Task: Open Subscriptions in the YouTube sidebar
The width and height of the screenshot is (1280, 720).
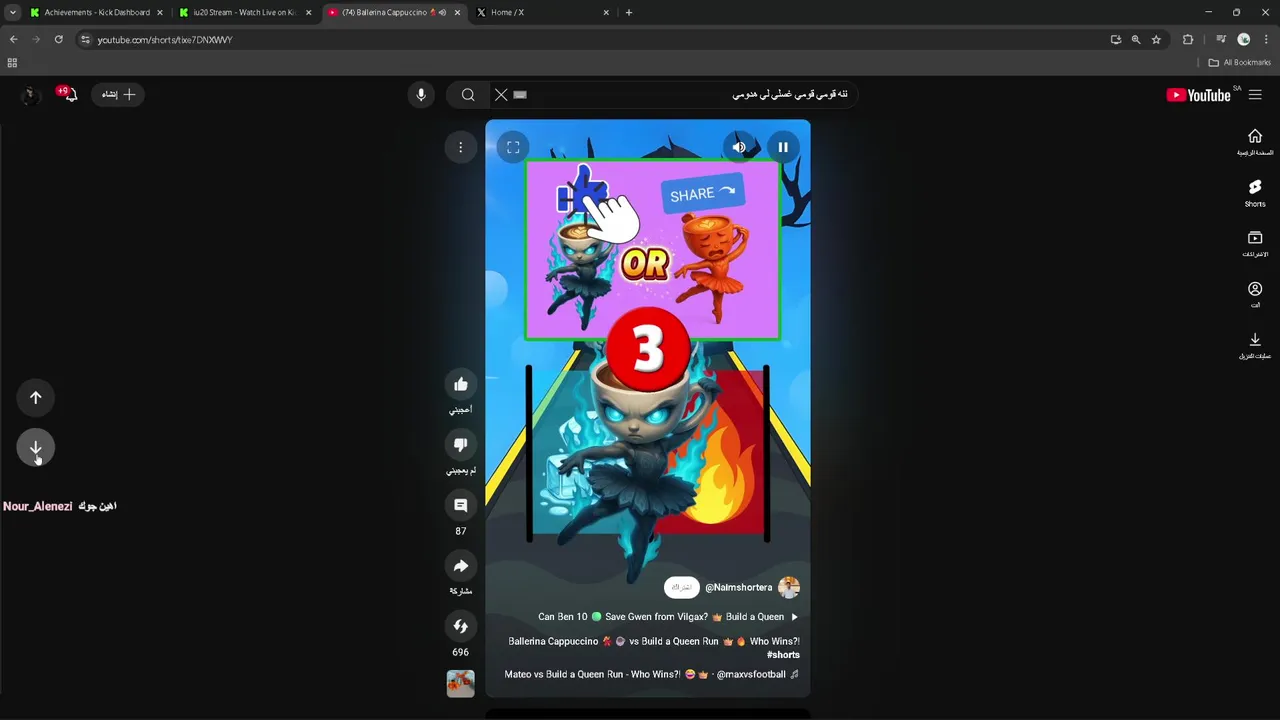Action: point(1255,244)
